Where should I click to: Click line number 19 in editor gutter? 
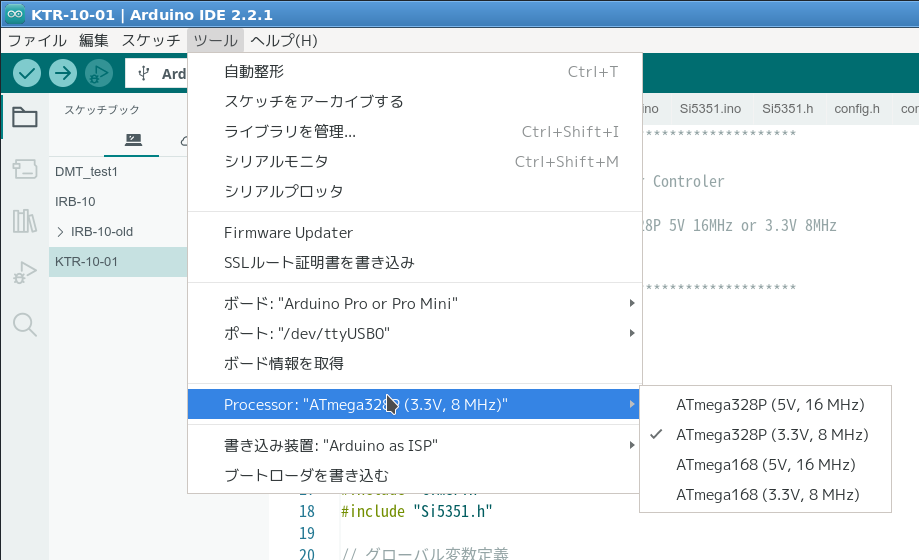point(307,533)
